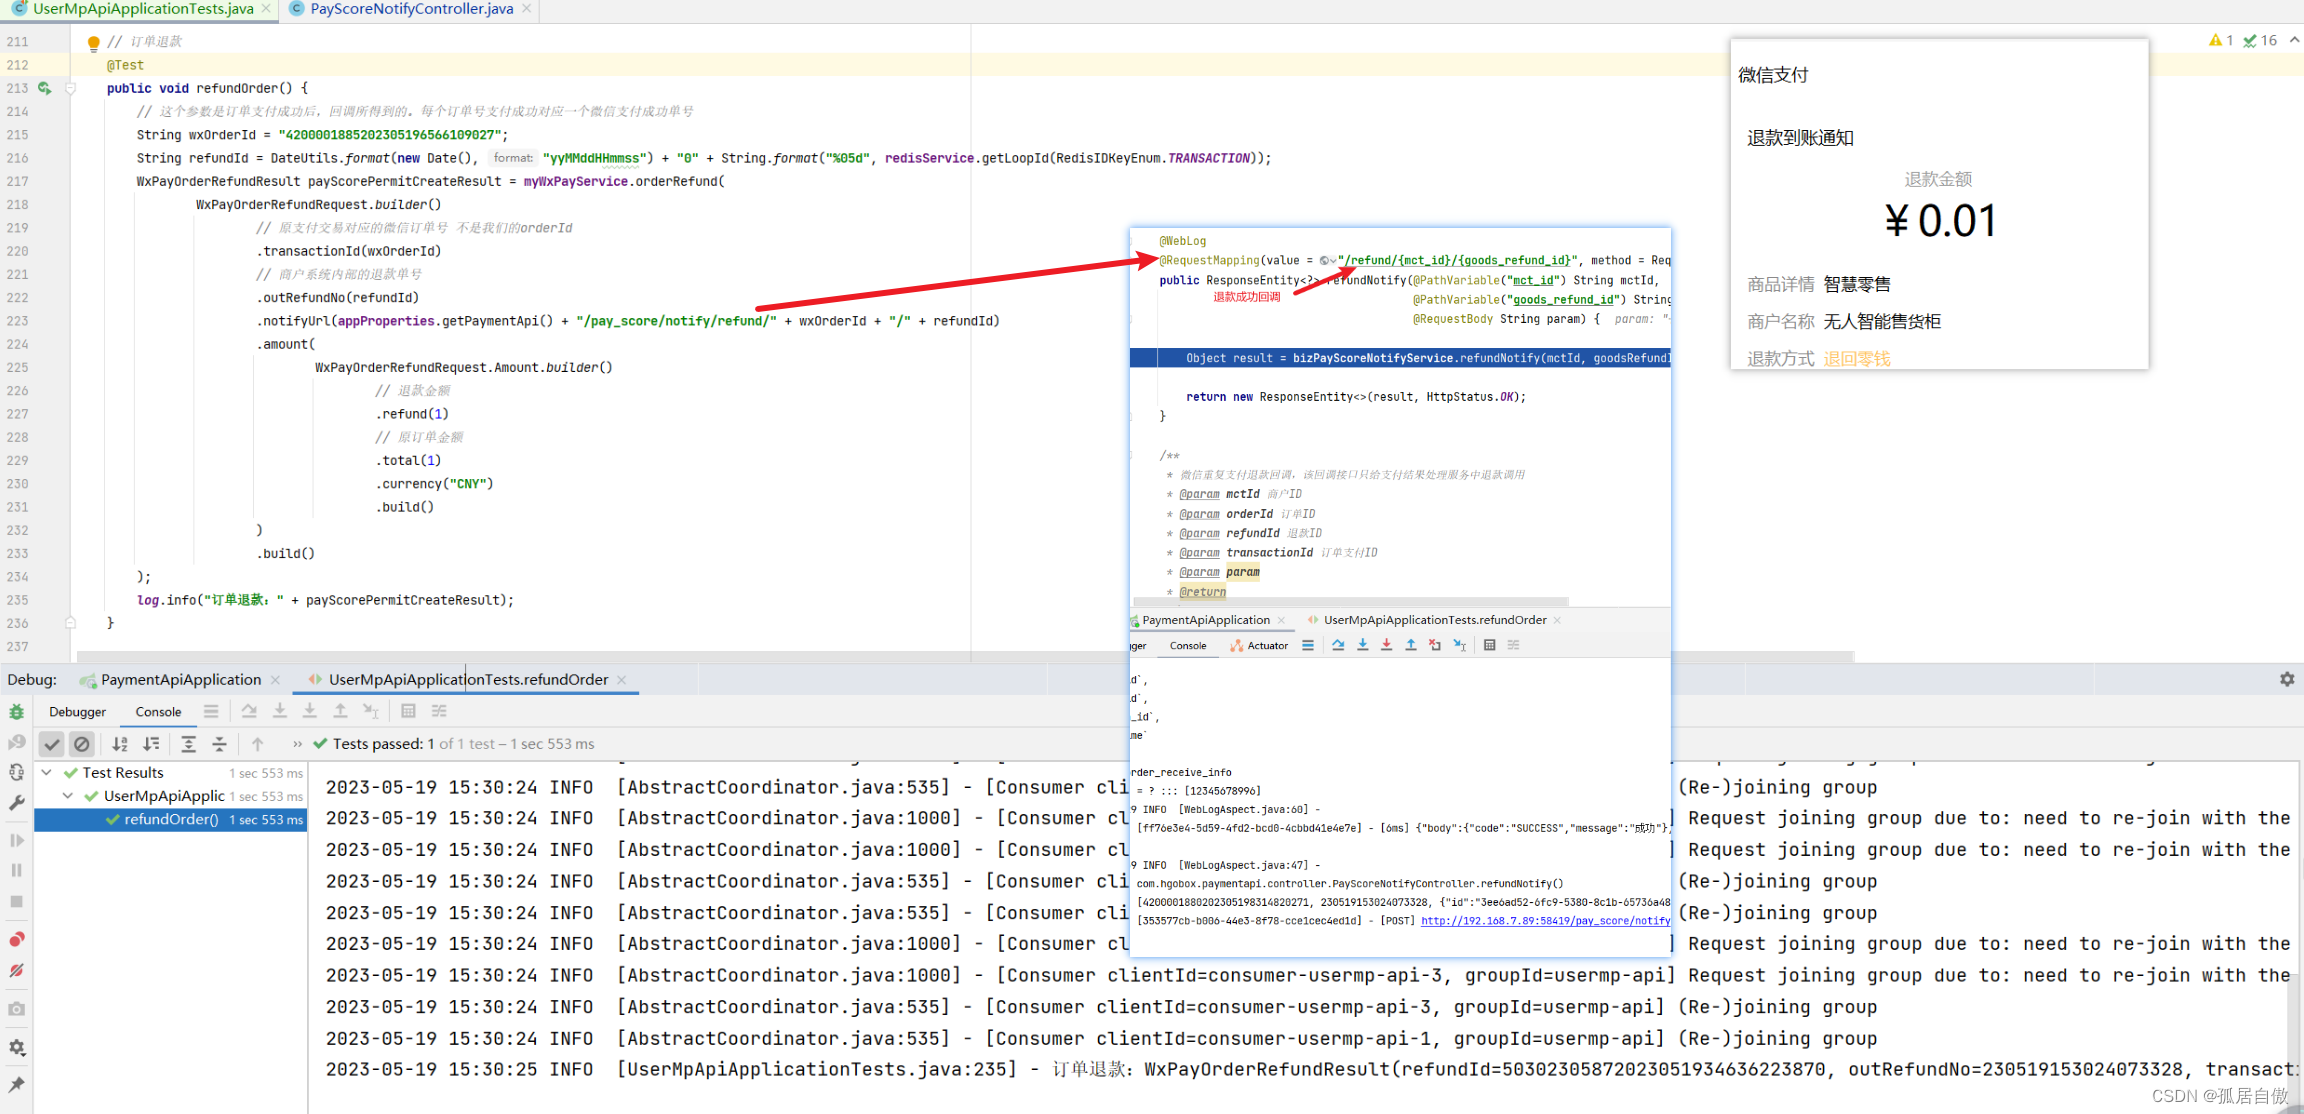Collapse the Test Results tree node
This screenshot has width=2304, height=1114.
point(46,773)
